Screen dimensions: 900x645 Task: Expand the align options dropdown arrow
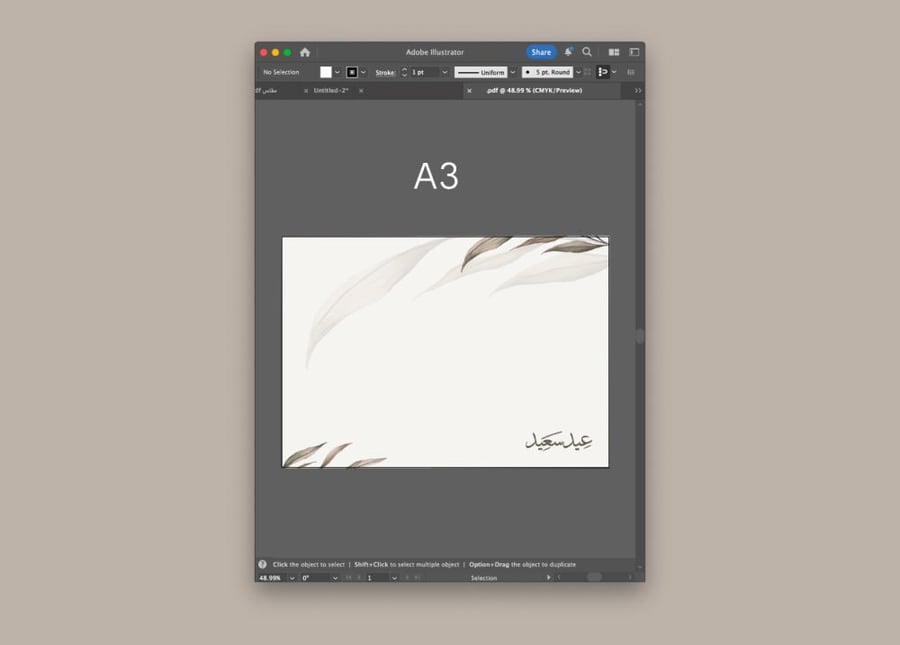[614, 72]
